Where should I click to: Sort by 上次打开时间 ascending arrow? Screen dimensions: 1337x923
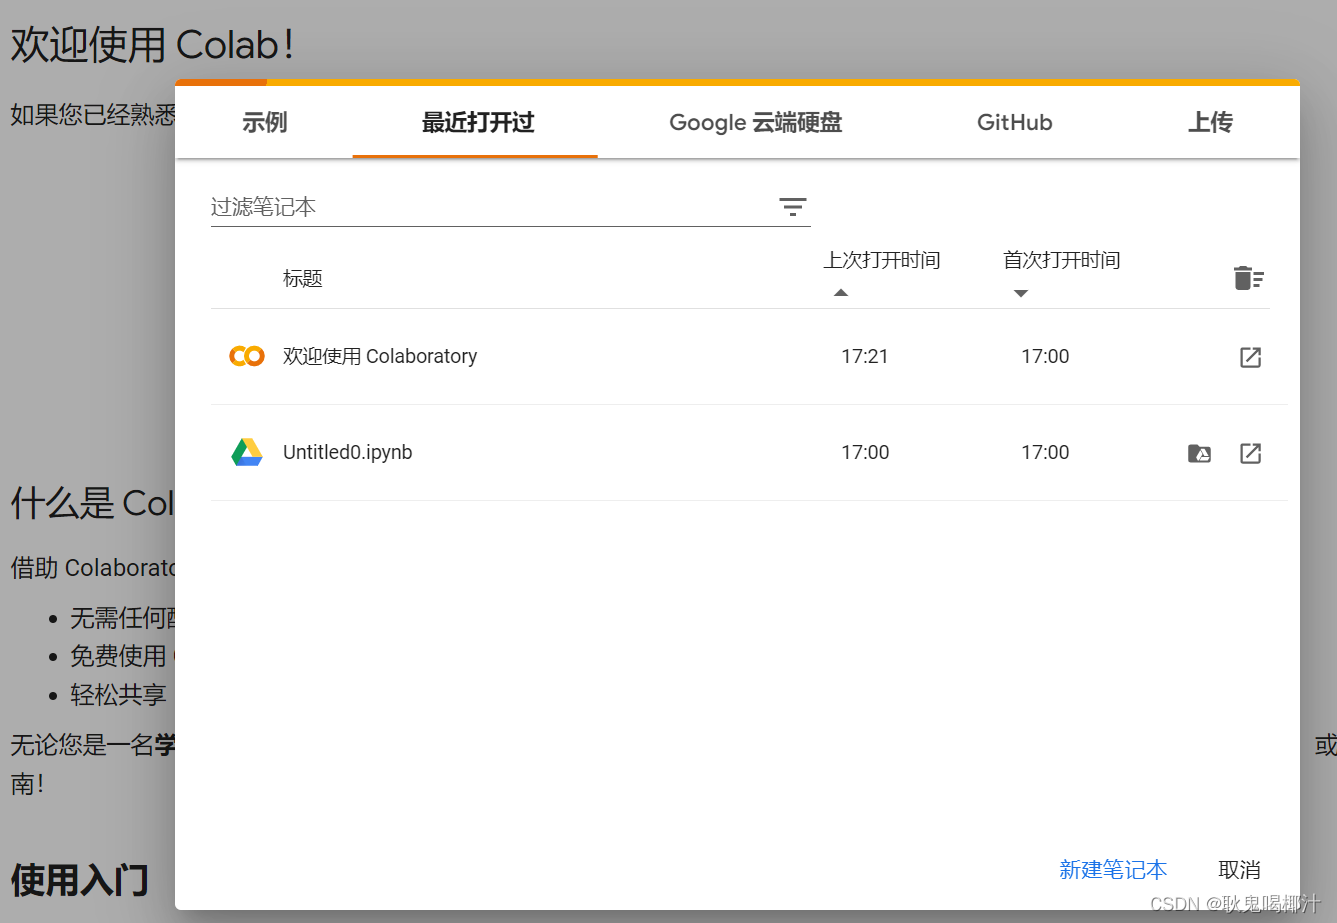841,293
